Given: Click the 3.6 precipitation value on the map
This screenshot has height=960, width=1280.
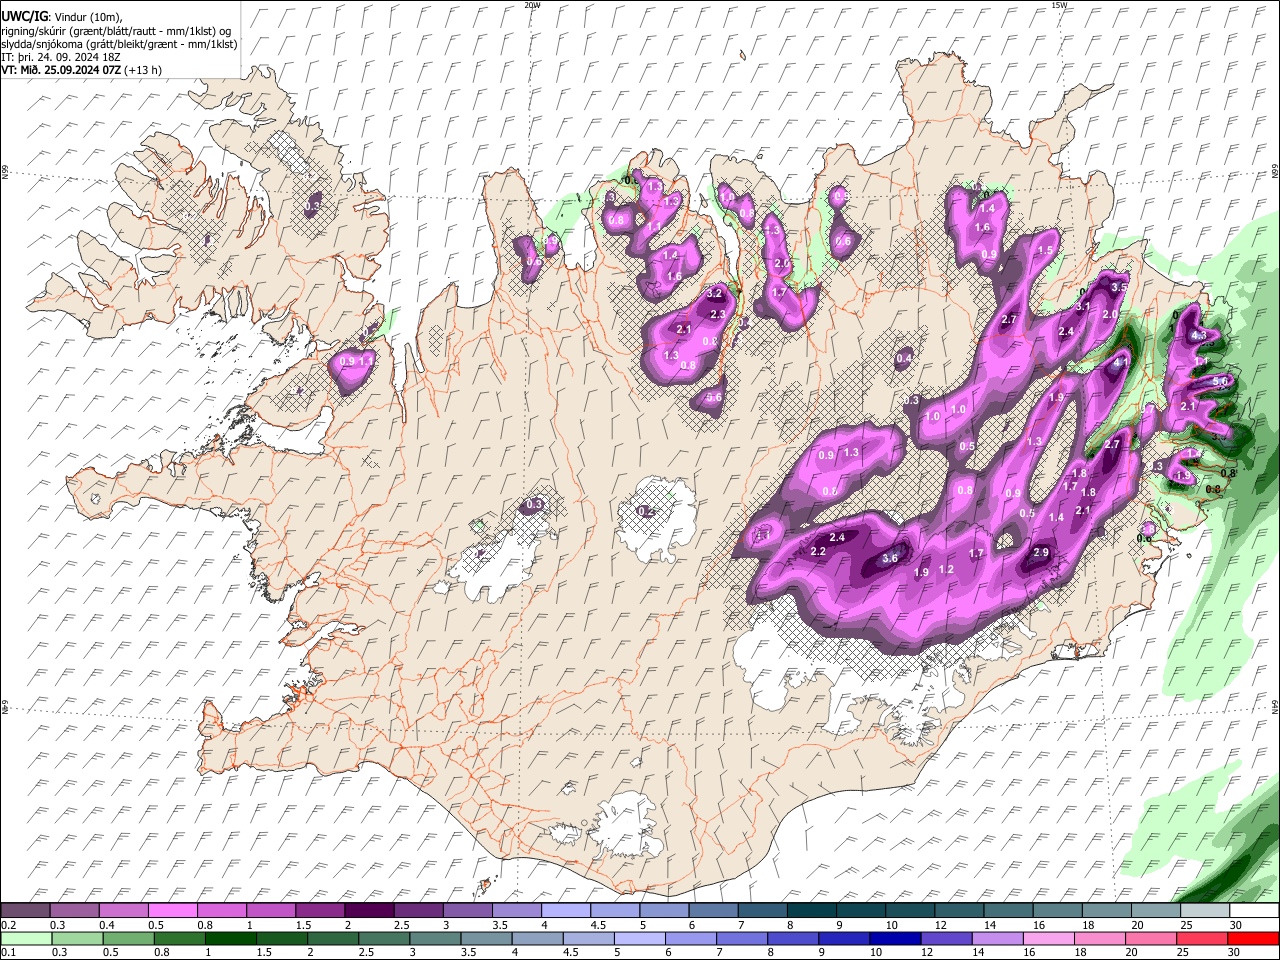Looking at the screenshot, I should (x=890, y=559).
